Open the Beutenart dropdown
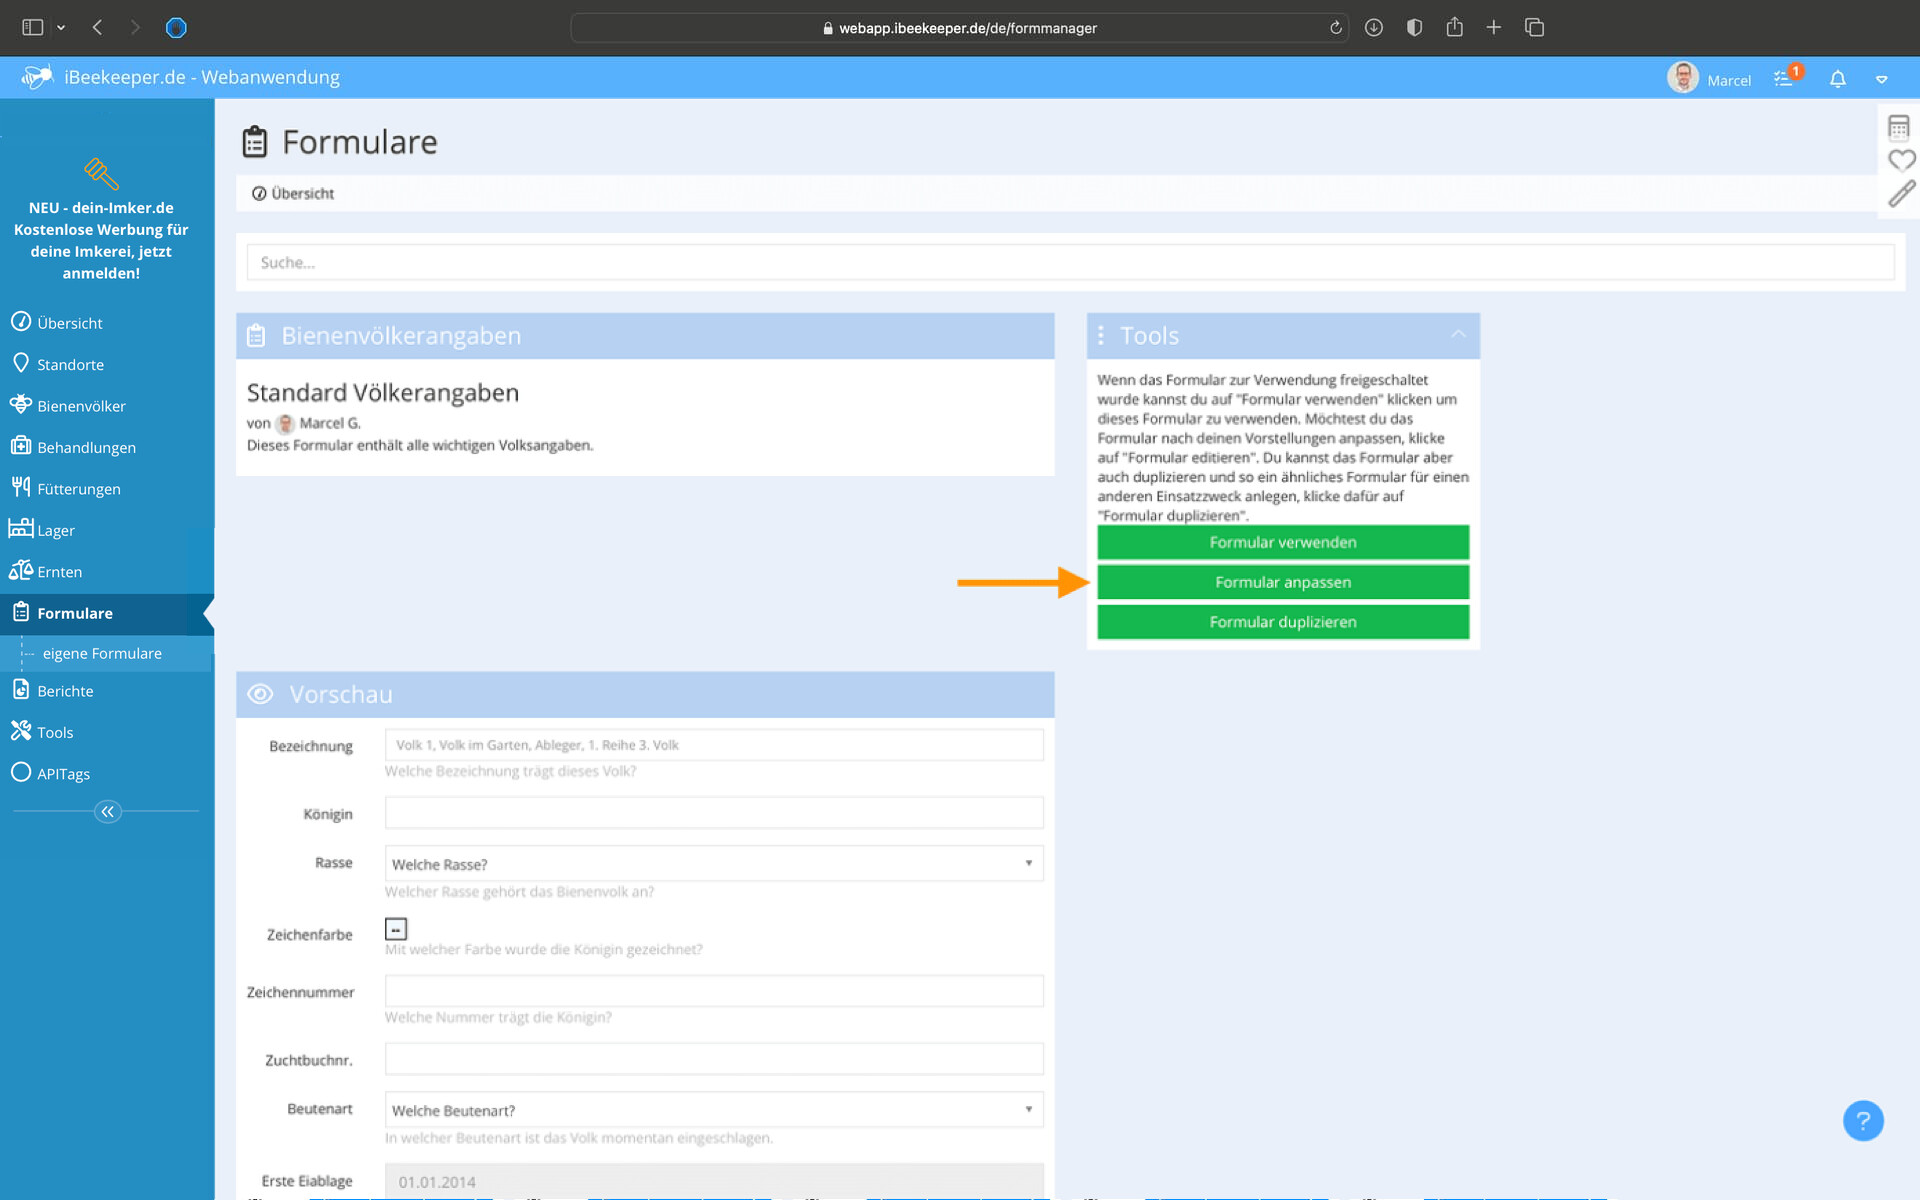This screenshot has width=1920, height=1200. [x=714, y=1110]
